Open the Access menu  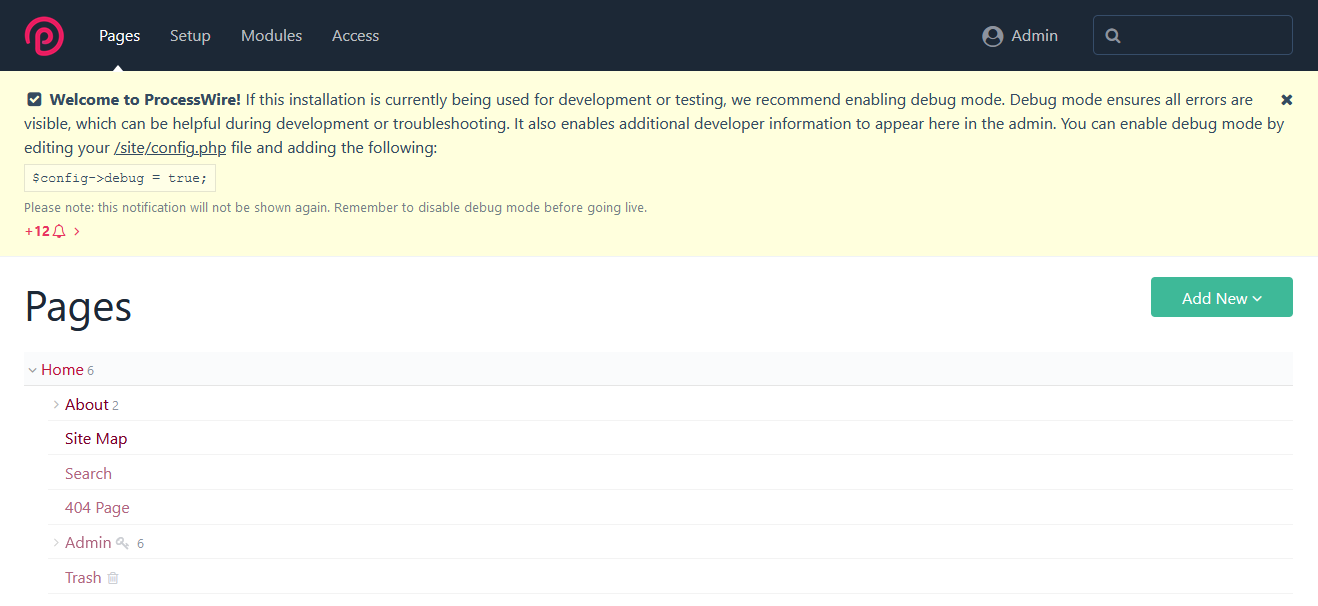355,36
